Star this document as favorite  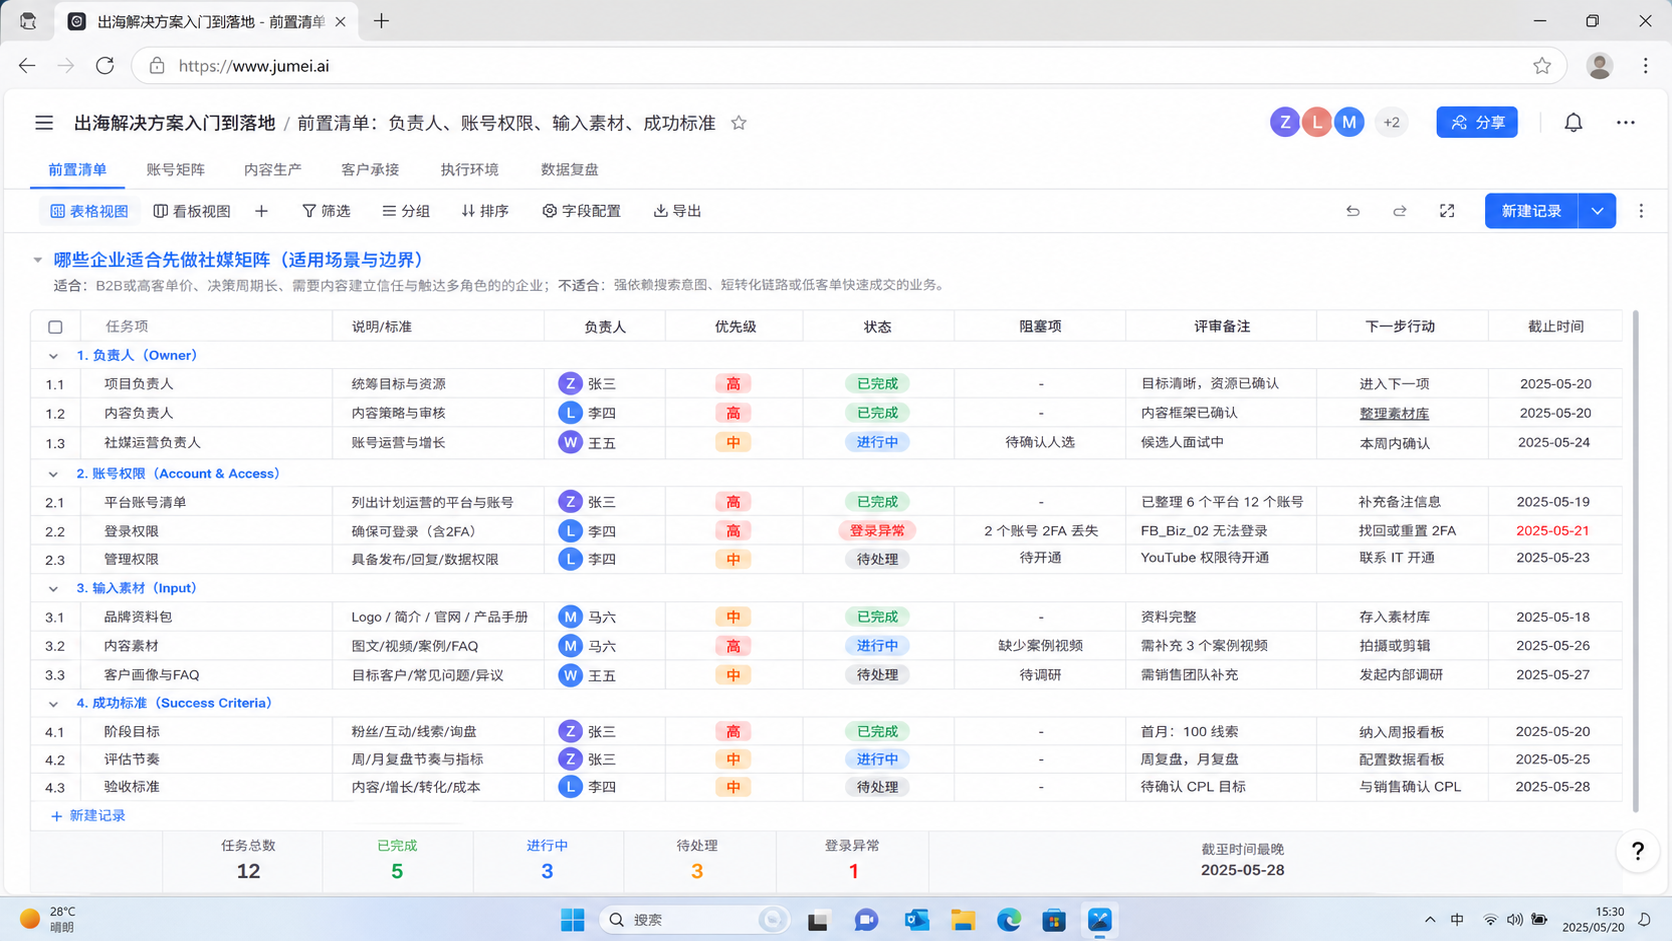pos(739,123)
